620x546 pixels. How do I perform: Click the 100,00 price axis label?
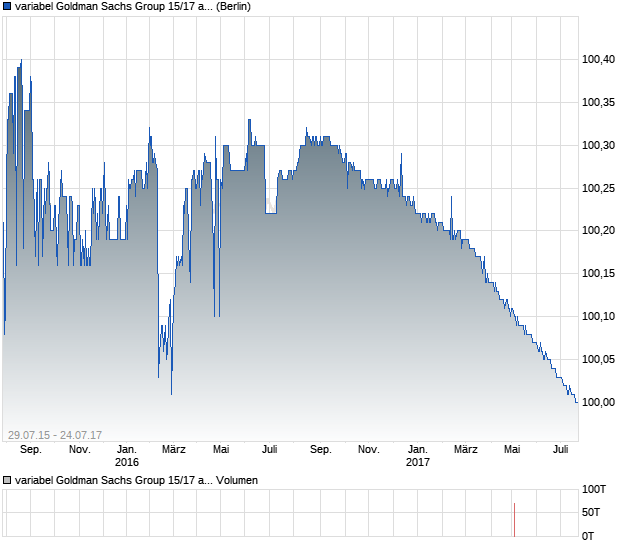click(x=598, y=402)
